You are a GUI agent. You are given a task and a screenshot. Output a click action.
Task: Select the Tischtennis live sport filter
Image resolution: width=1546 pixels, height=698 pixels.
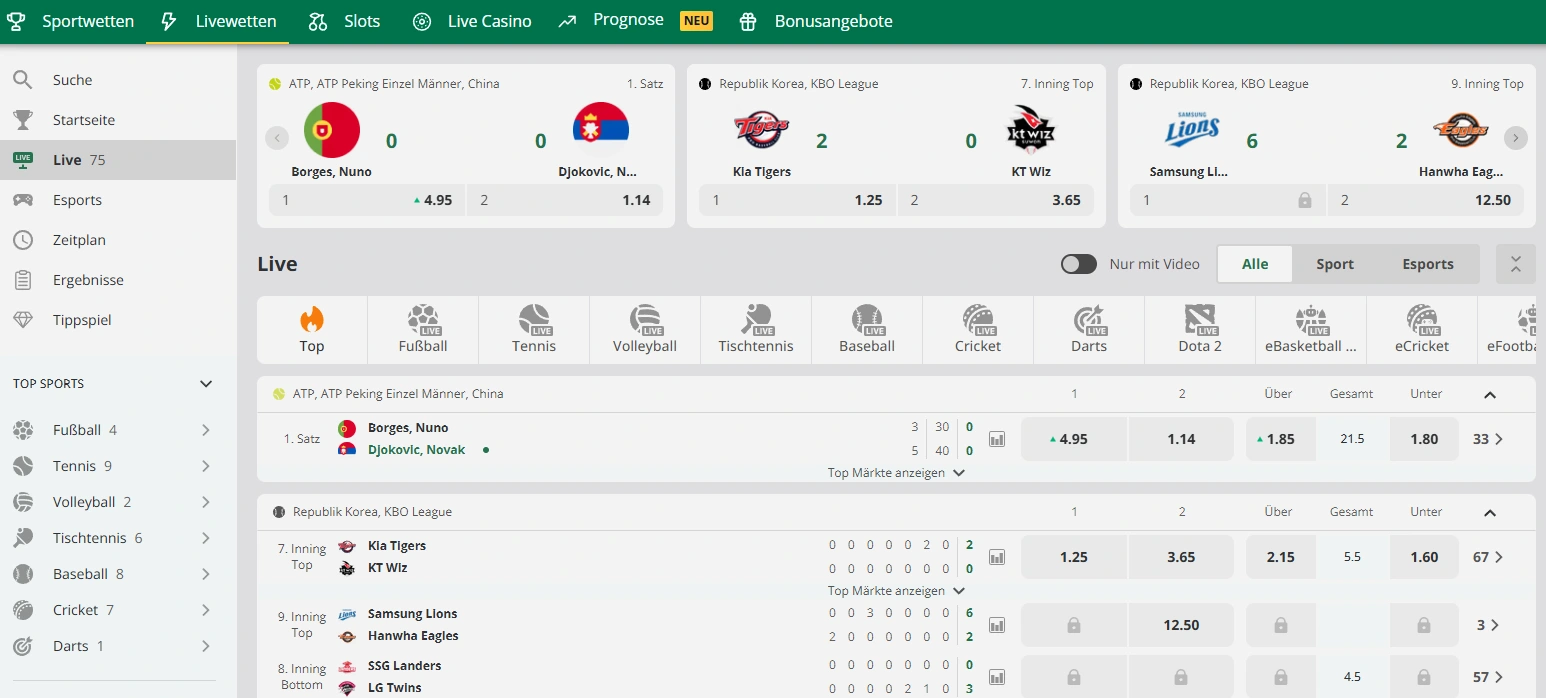coord(756,330)
